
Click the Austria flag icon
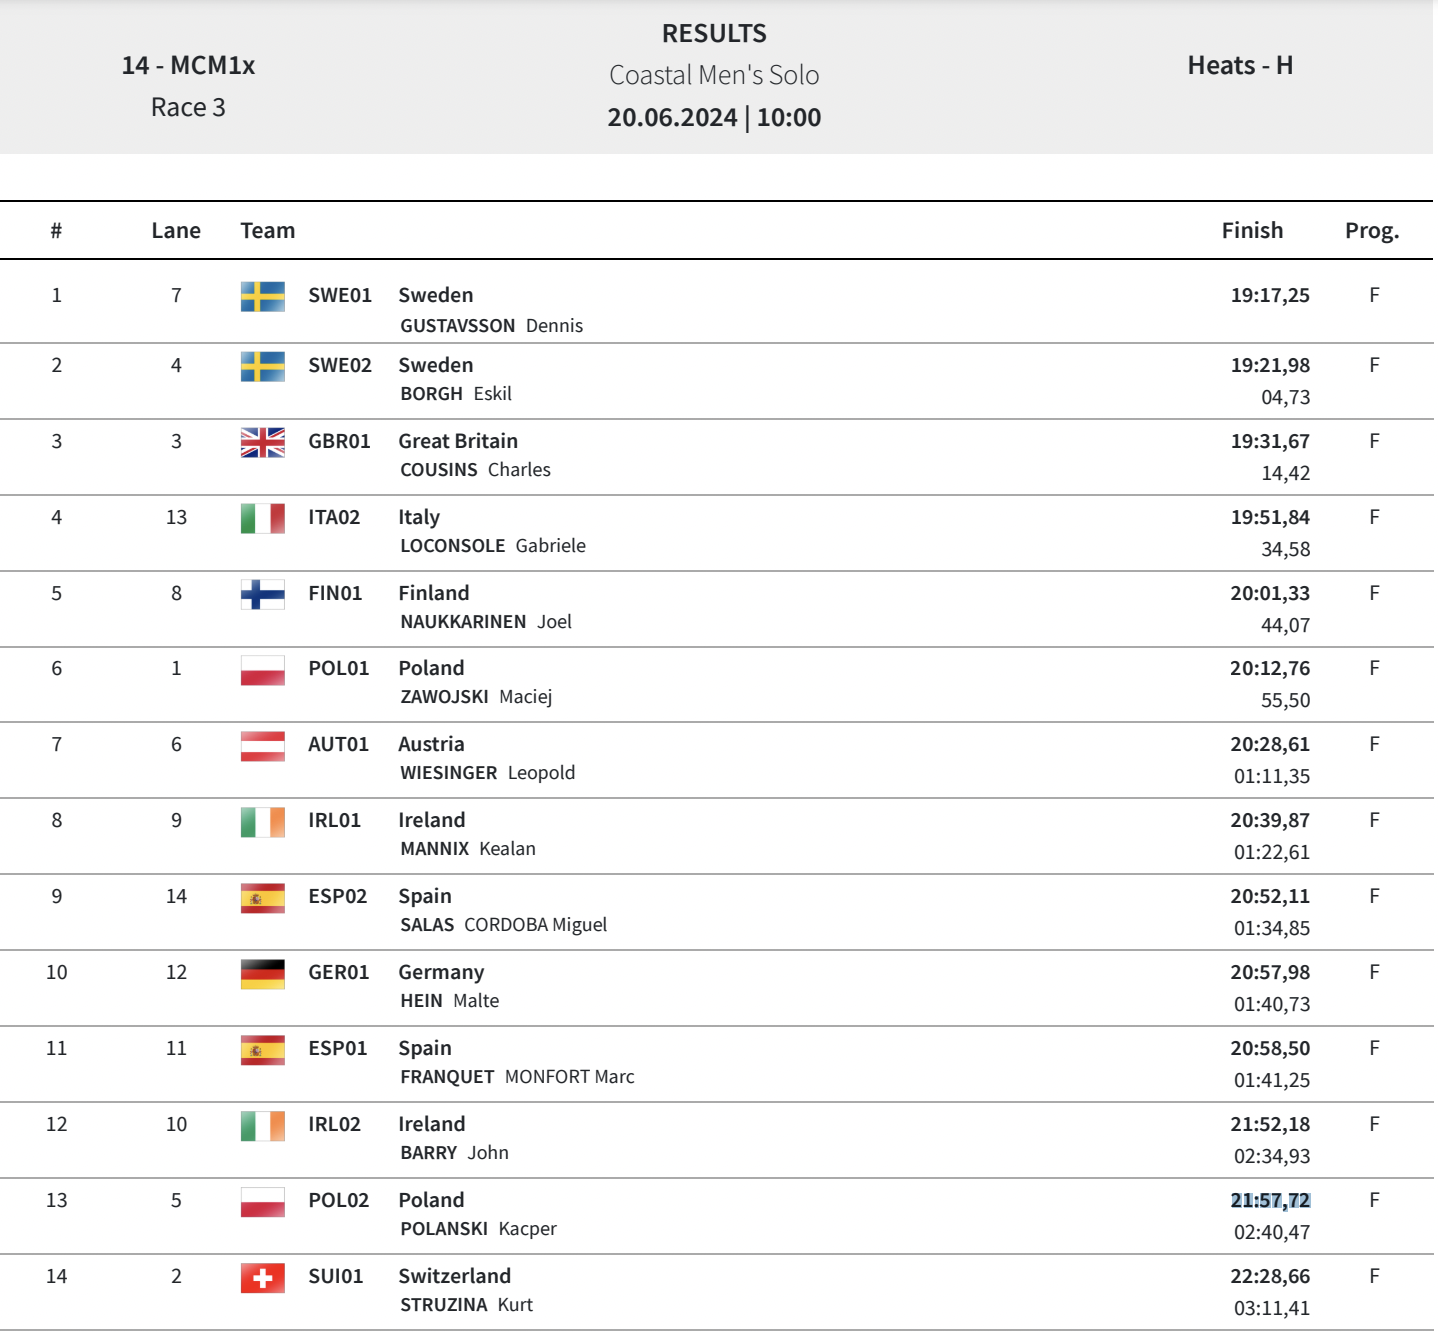pyautogui.click(x=262, y=746)
